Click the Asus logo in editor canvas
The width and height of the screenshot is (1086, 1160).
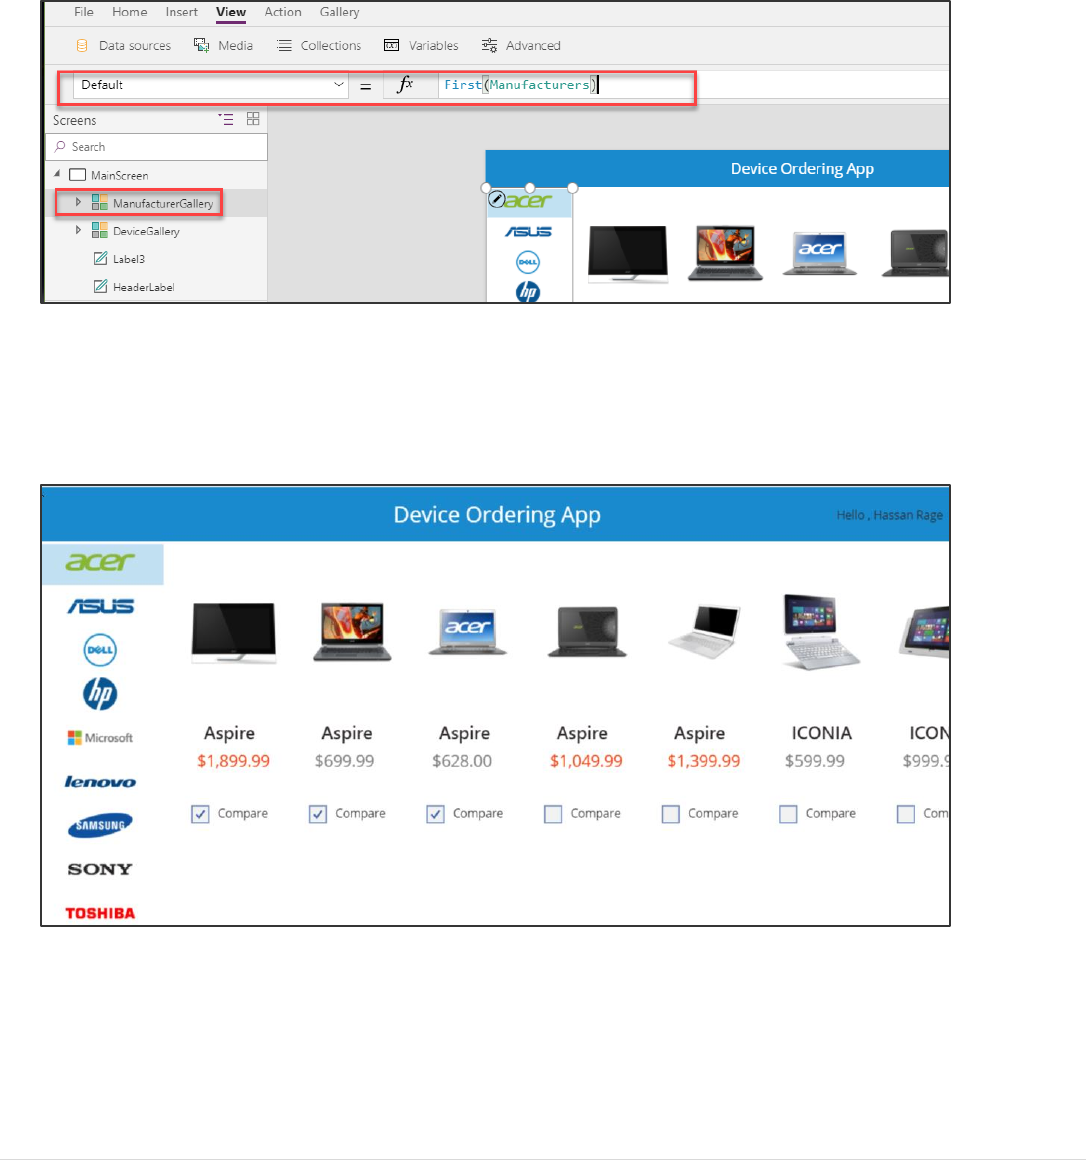point(528,232)
